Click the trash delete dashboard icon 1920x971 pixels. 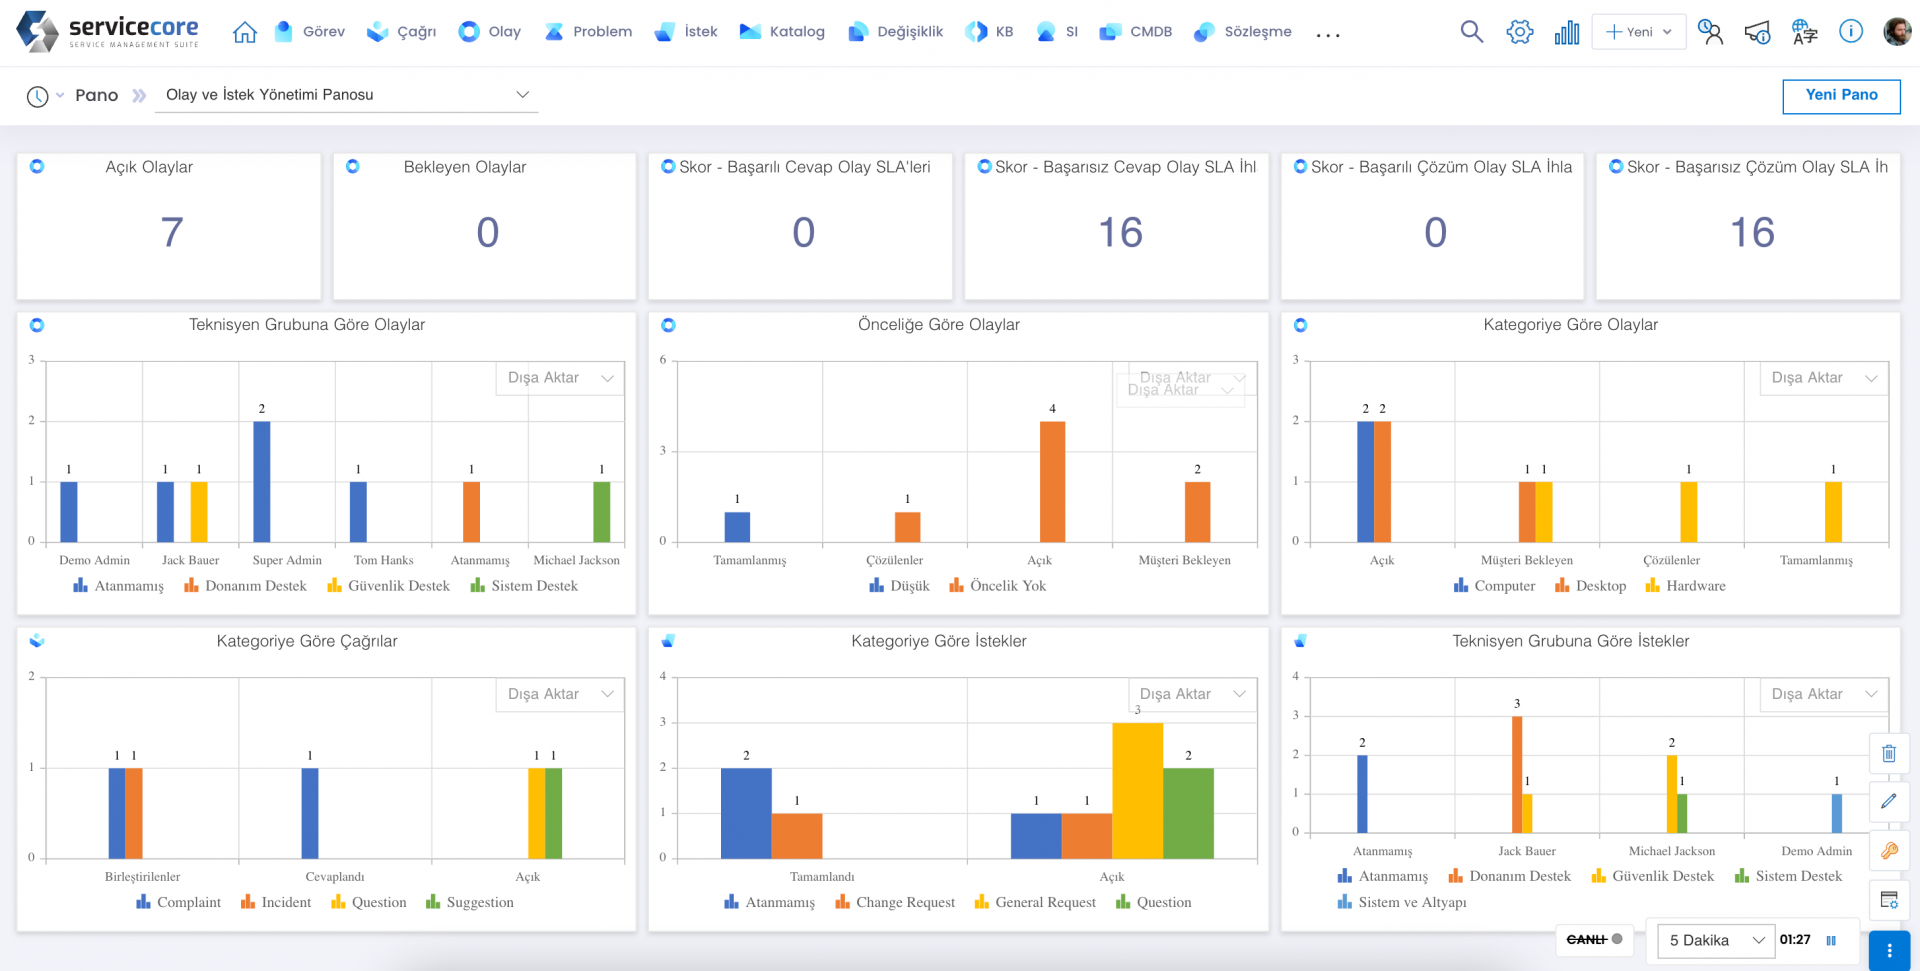pyautogui.click(x=1888, y=754)
